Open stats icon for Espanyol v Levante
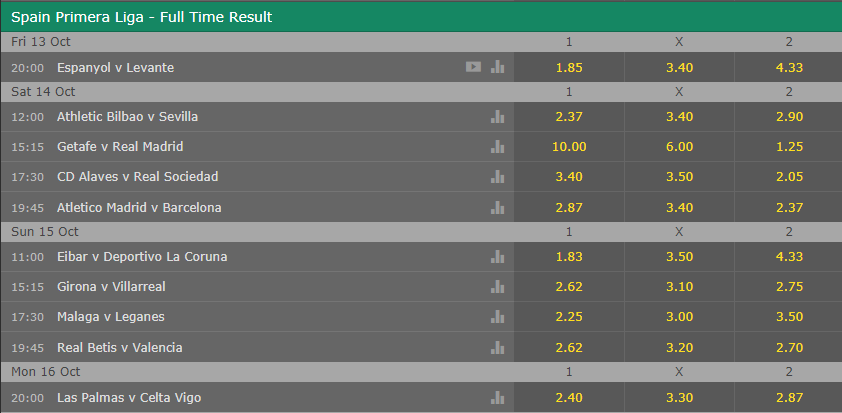842x413 pixels. click(497, 67)
